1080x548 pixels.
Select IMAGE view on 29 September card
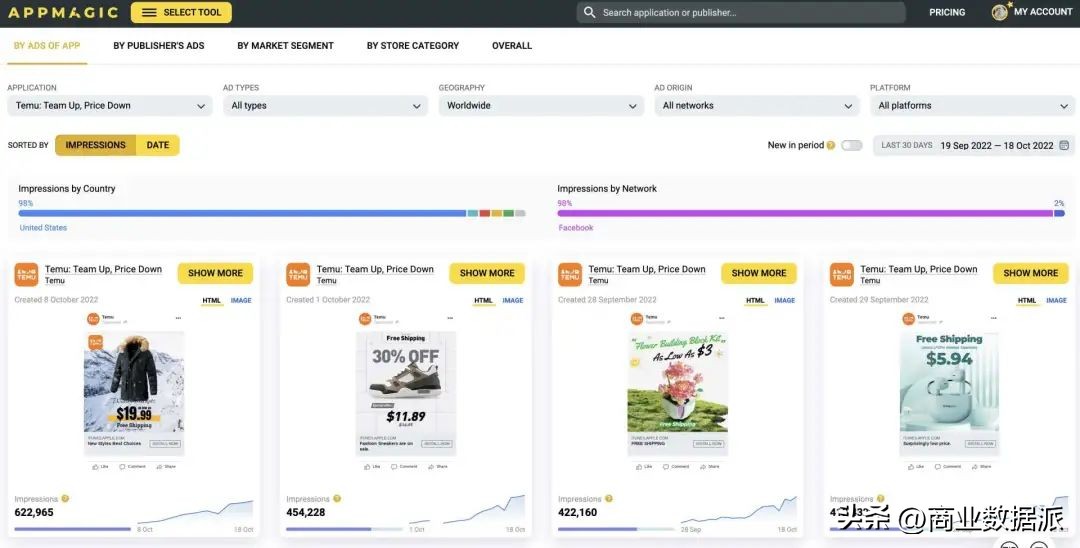[1057, 301]
